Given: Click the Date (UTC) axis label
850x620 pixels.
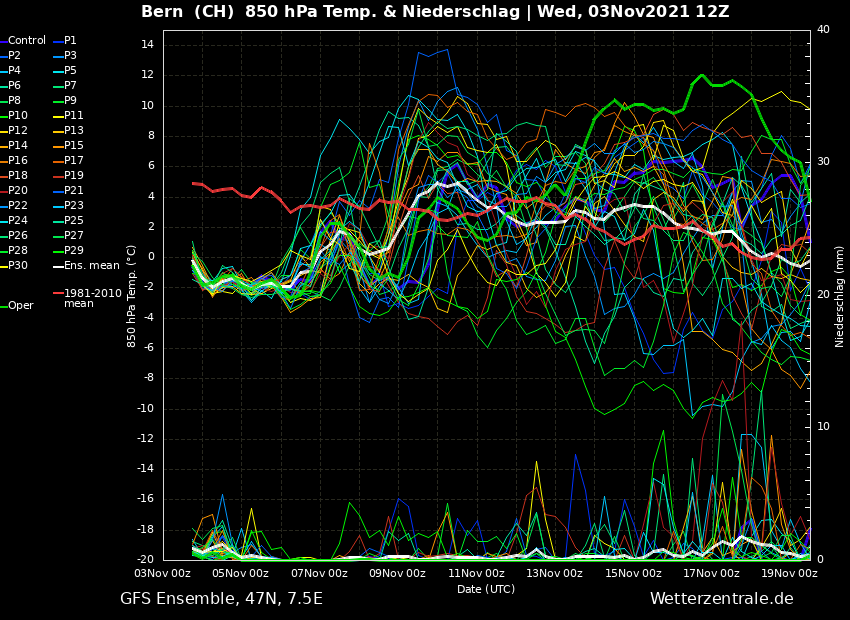Looking at the screenshot, I should tap(486, 590).
